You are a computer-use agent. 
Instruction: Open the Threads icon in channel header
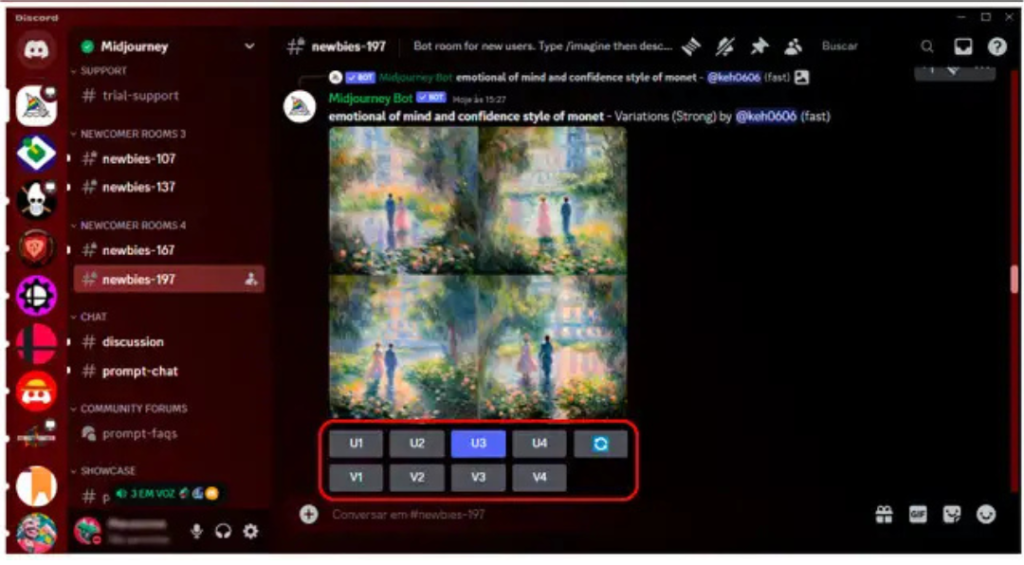pos(690,47)
